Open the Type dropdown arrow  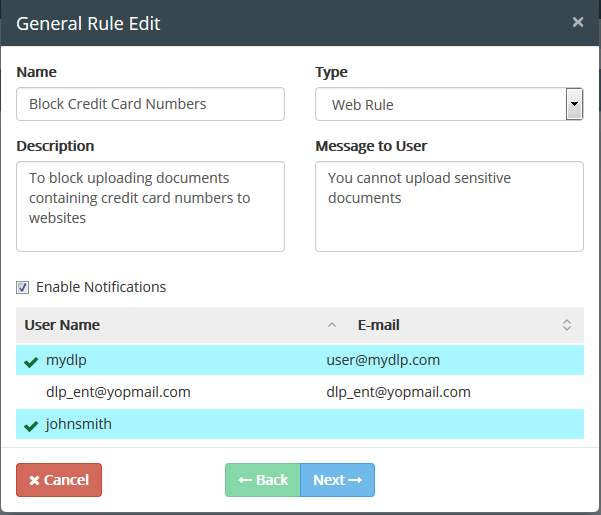(x=574, y=104)
